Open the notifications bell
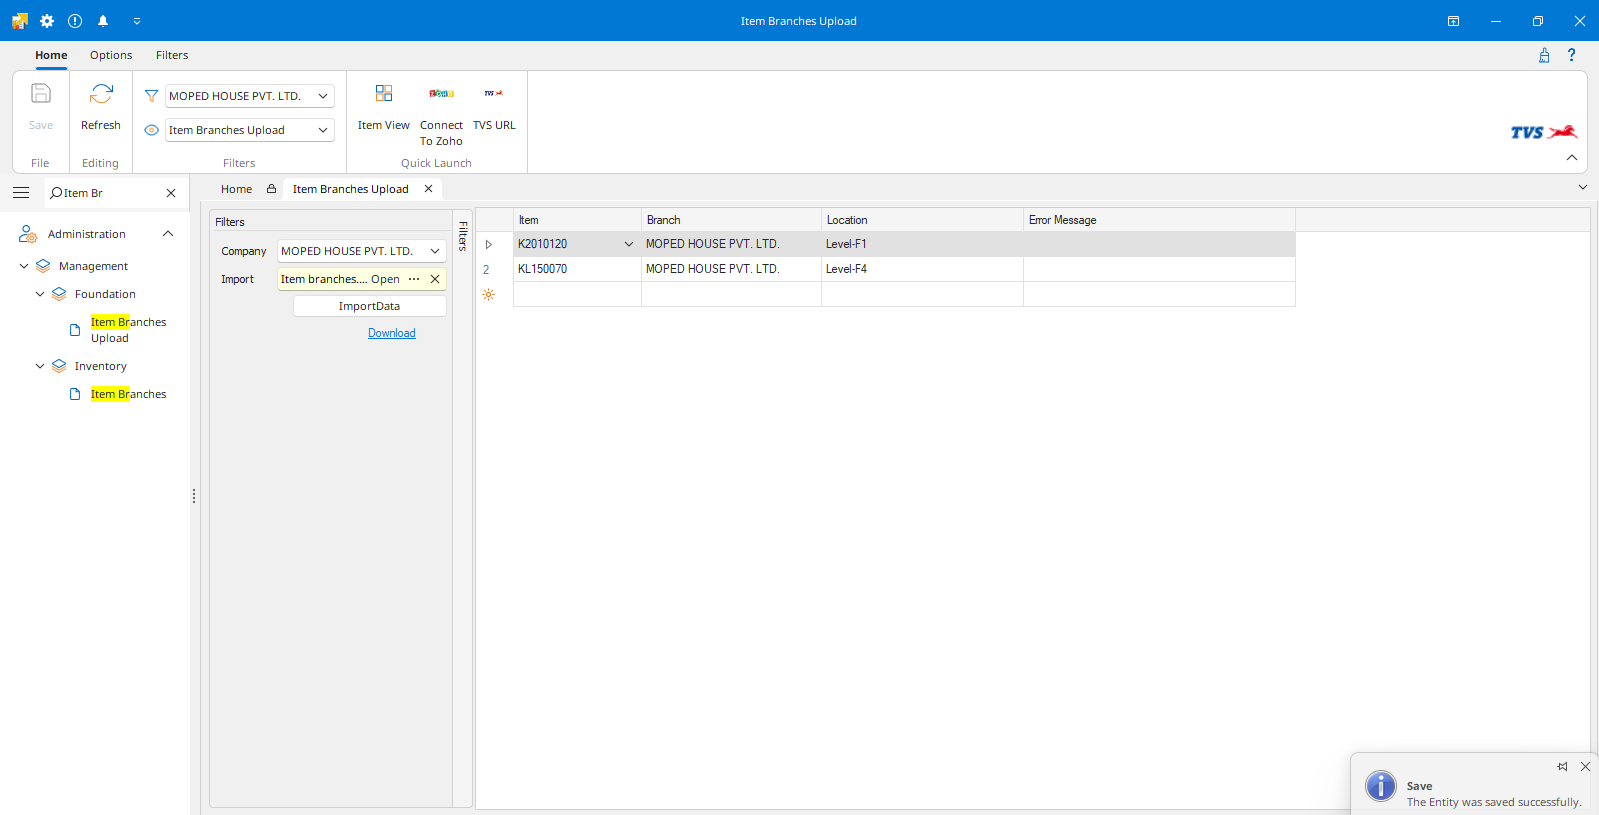This screenshot has height=815, width=1599. 103,21
